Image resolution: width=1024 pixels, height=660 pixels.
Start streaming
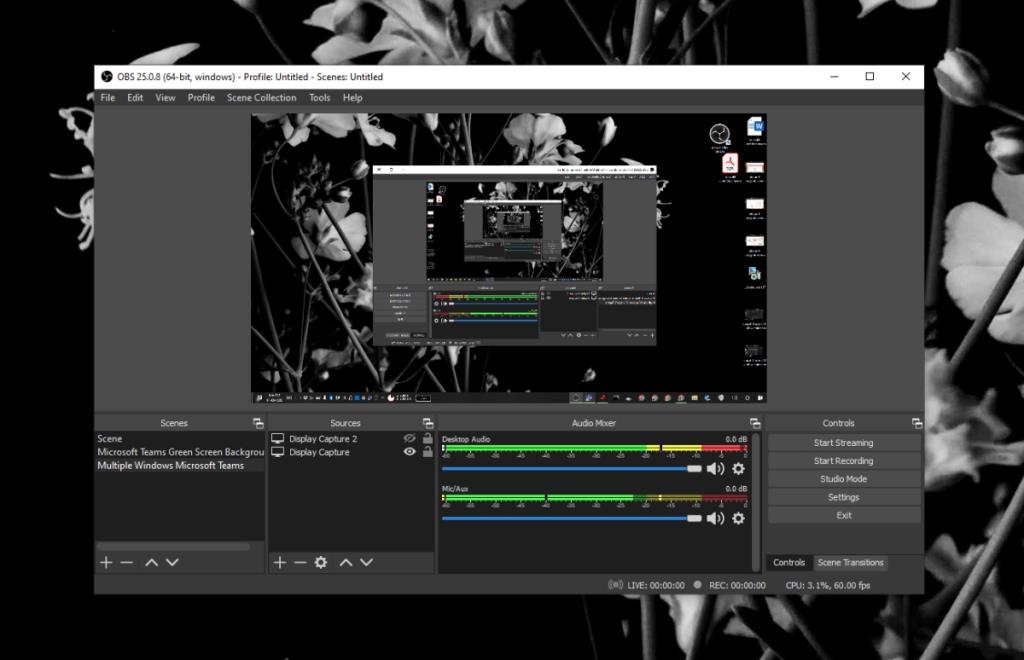[844, 442]
